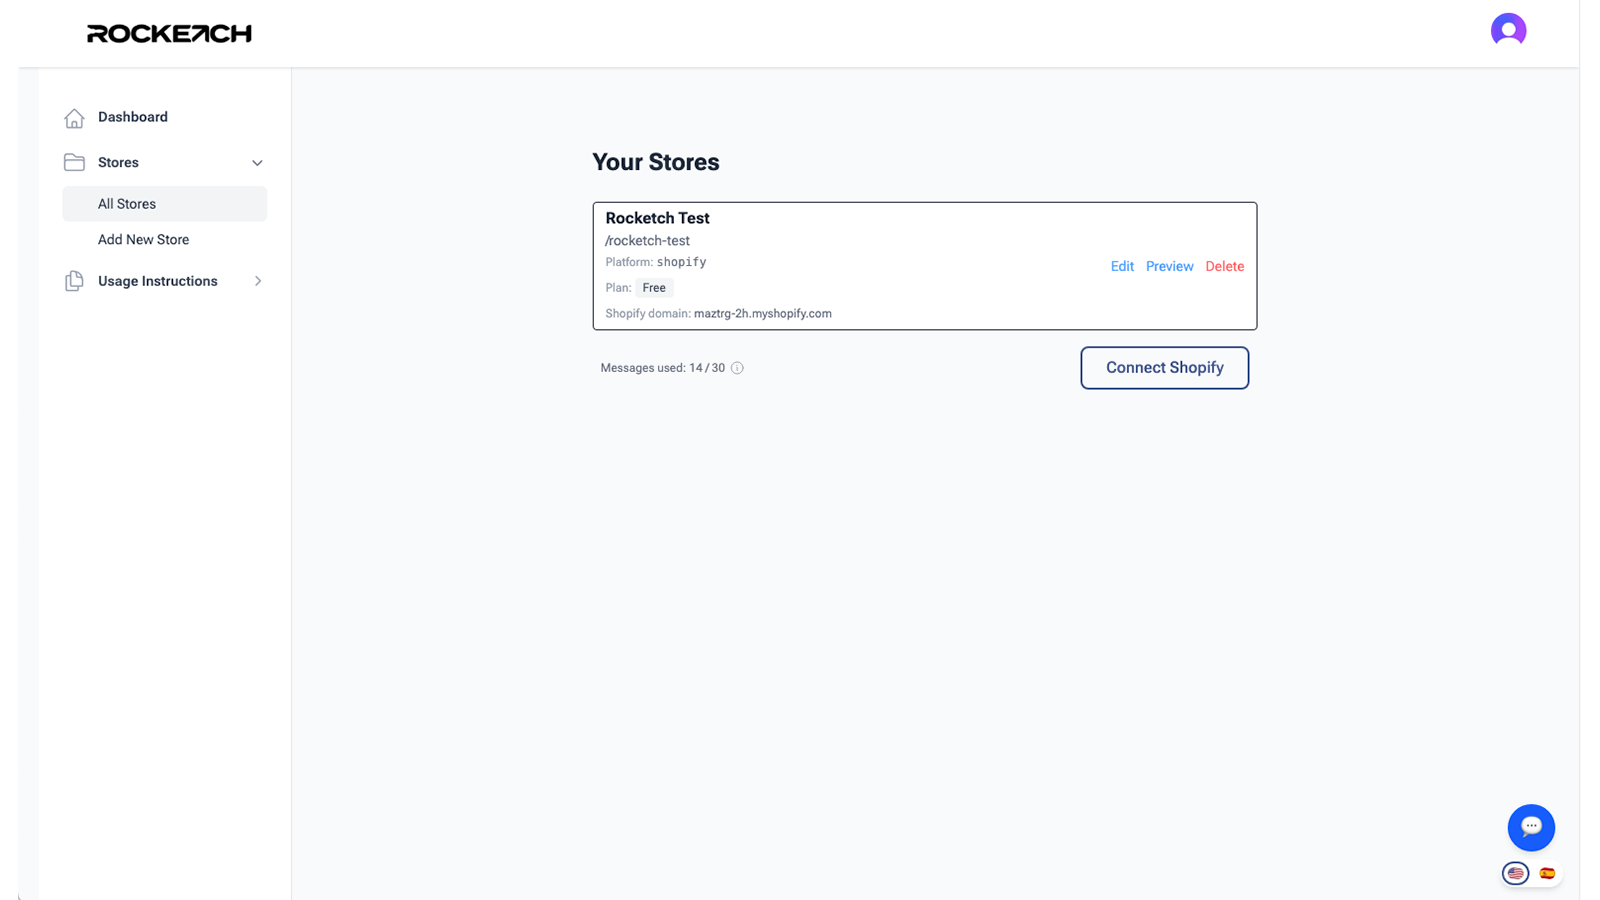The image size is (1600, 900).
Task: Open the blue chat bubble widget
Action: (1531, 827)
